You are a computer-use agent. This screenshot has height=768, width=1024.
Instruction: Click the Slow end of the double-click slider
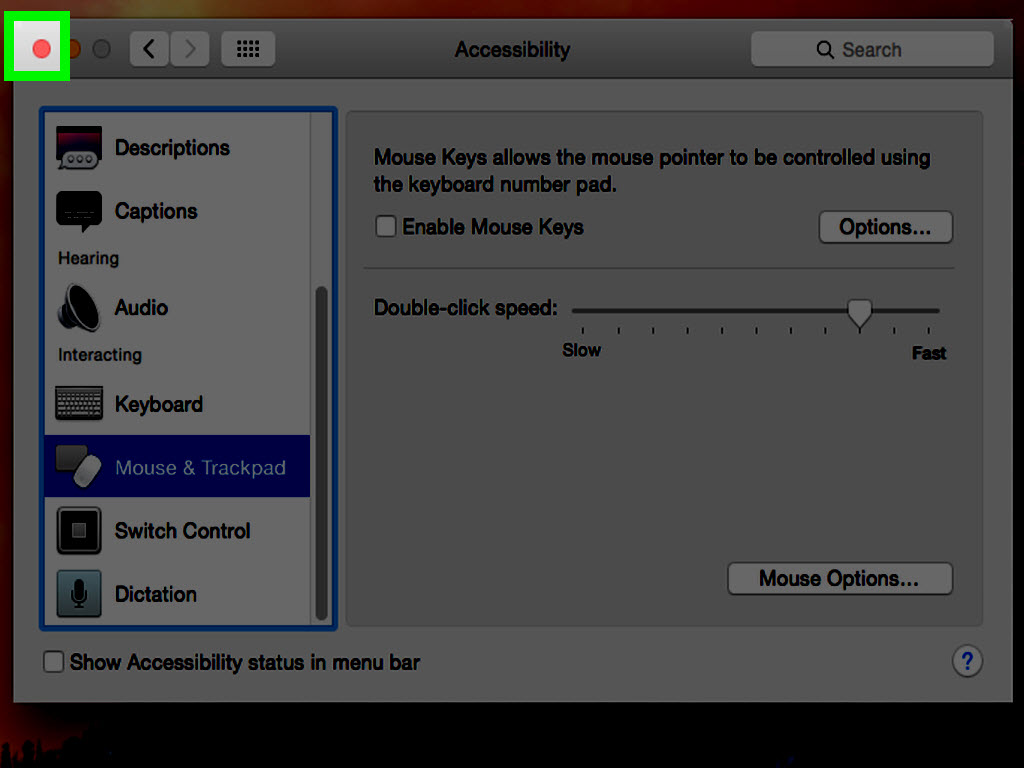581,350
